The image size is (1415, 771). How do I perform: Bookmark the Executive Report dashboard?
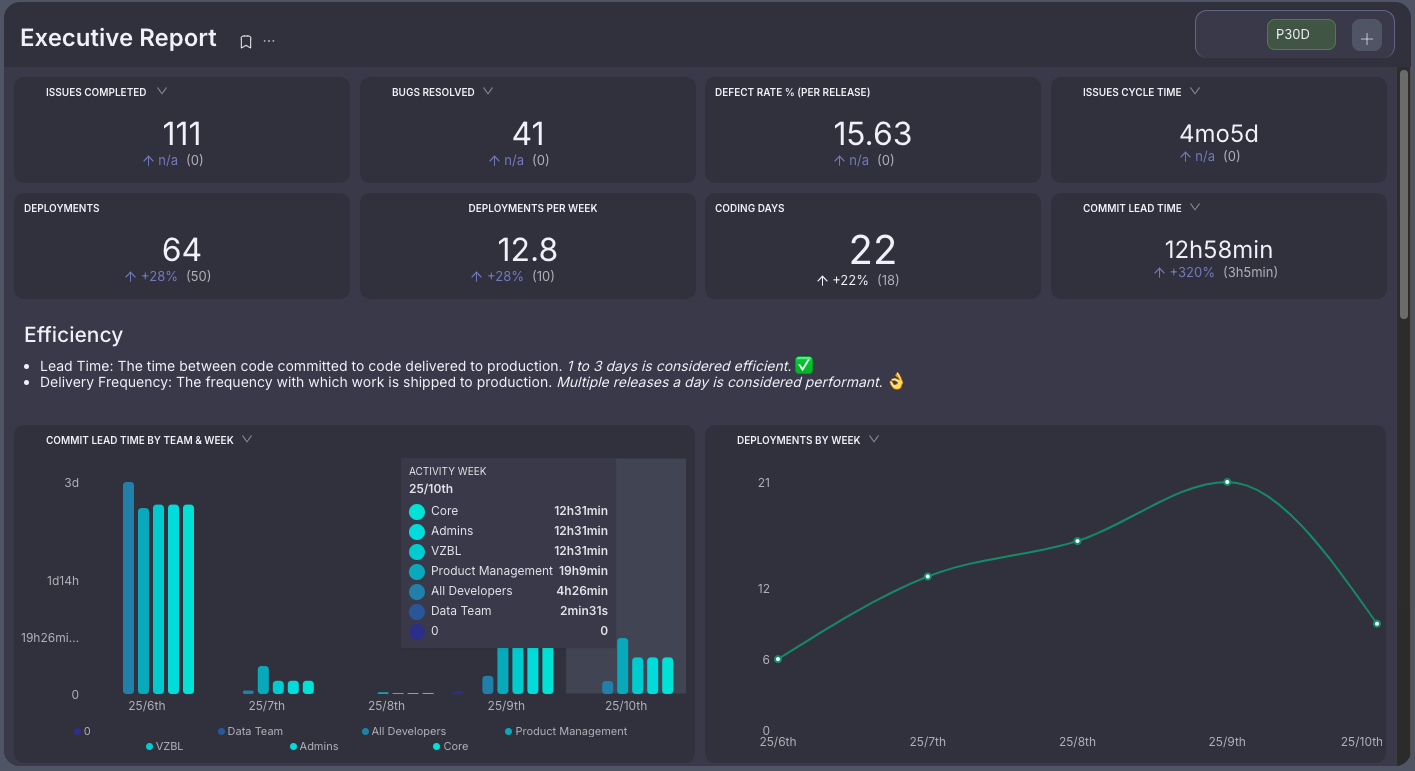245,42
